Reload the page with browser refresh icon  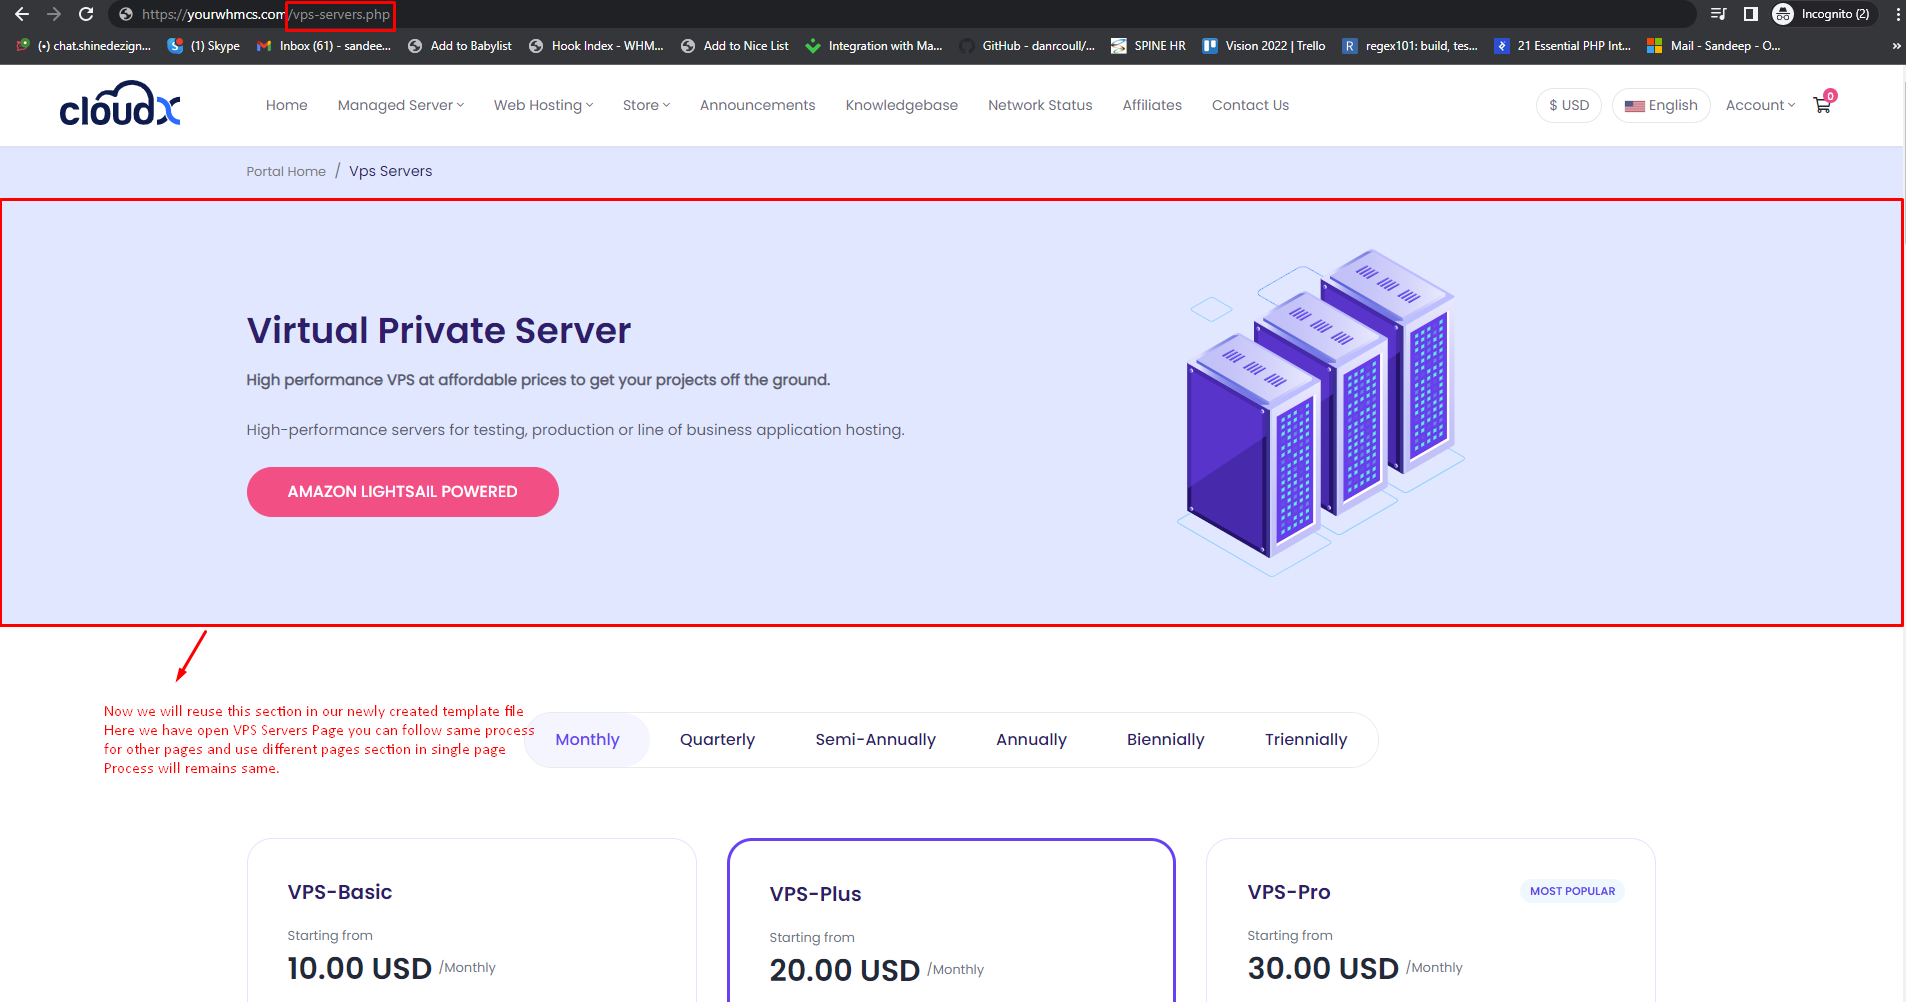86,14
